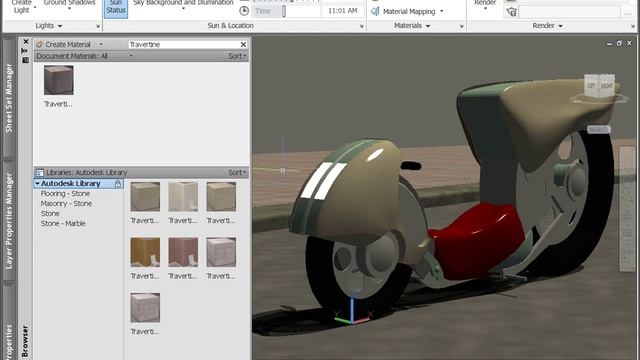Select the Flooring - Stone category
This screenshot has height=360, width=640.
(x=65, y=193)
